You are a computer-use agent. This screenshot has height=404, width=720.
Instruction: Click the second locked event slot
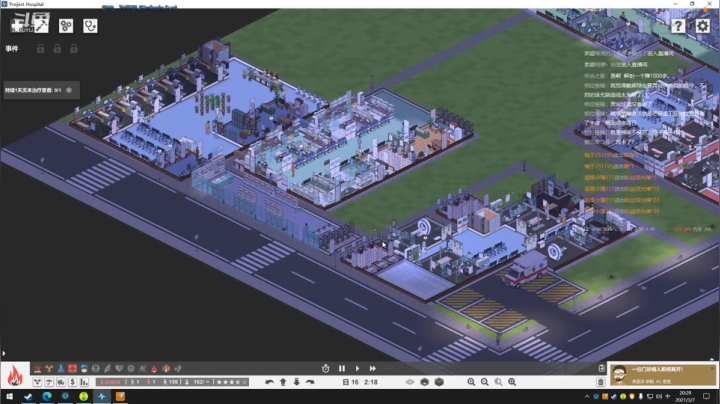(x=57, y=48)
